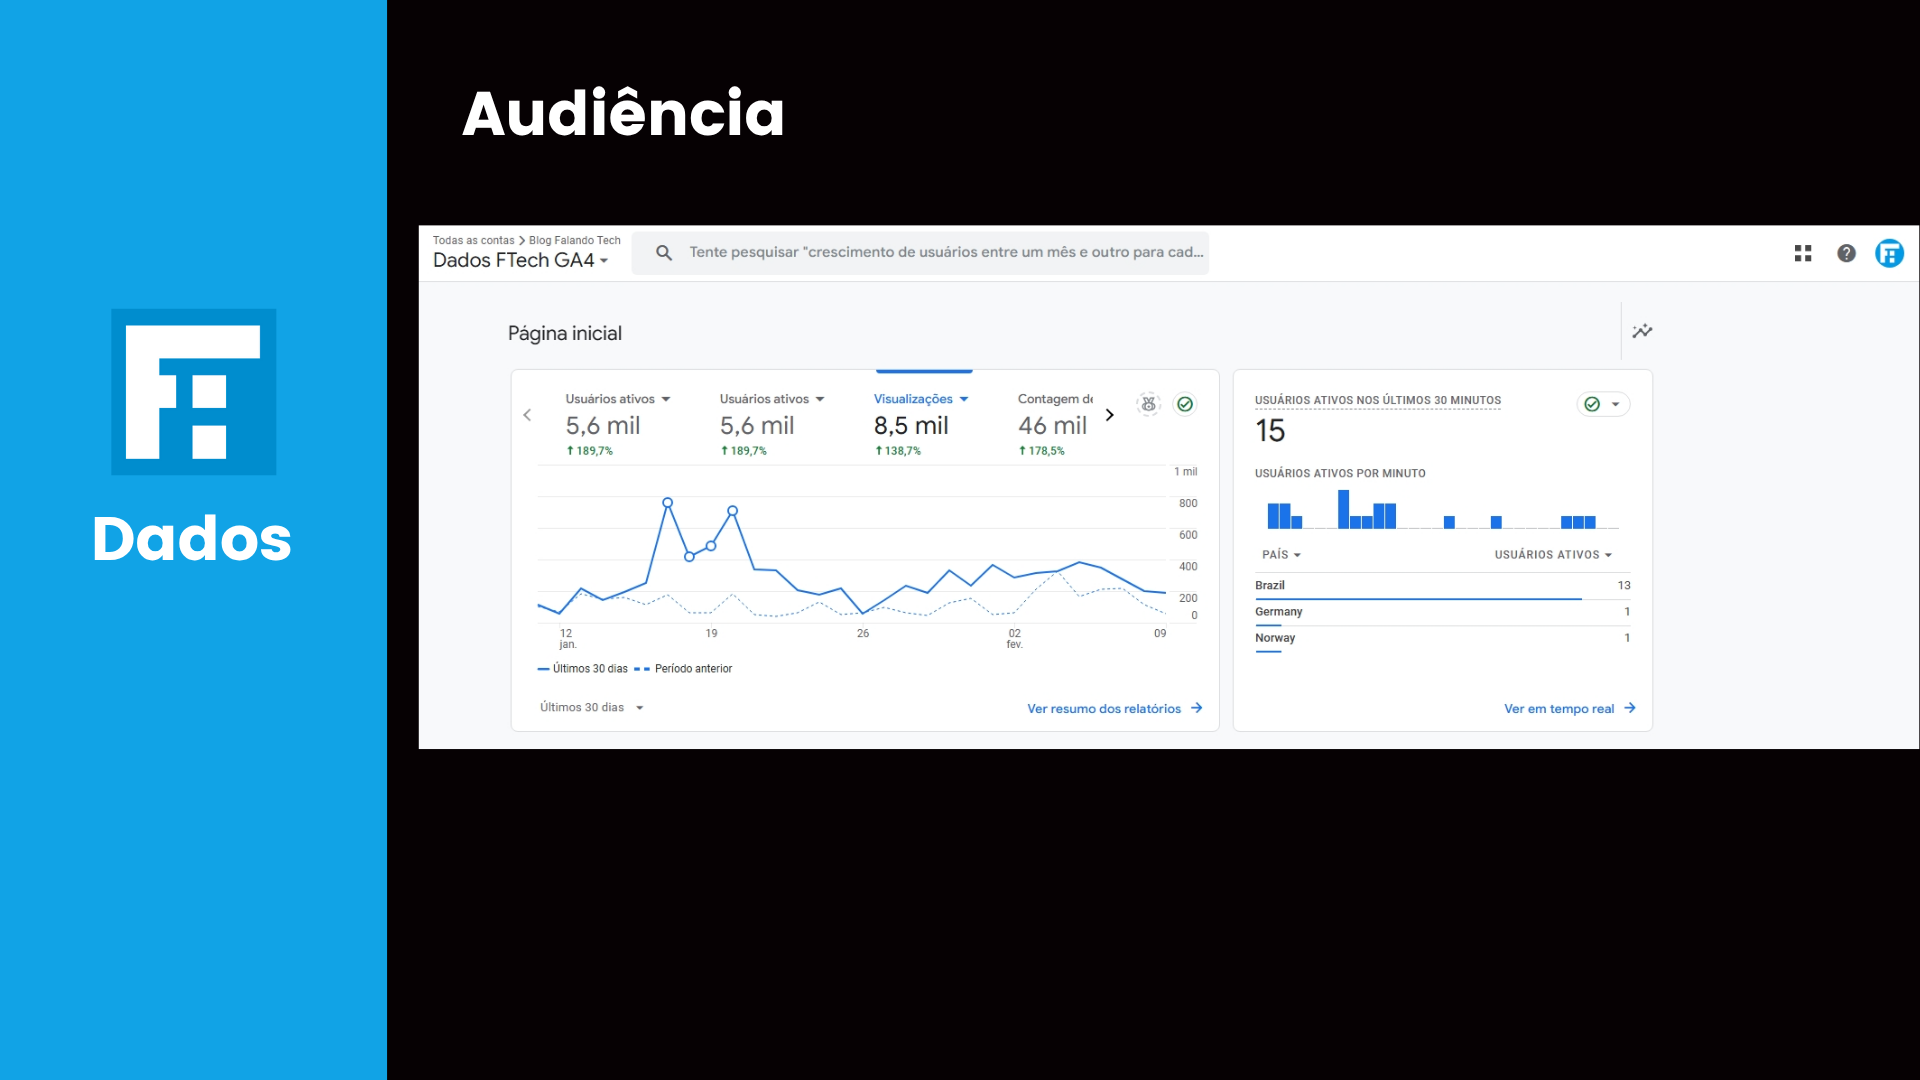
Task: Click the help question mark icon
Action: (x=1846, y=254)
